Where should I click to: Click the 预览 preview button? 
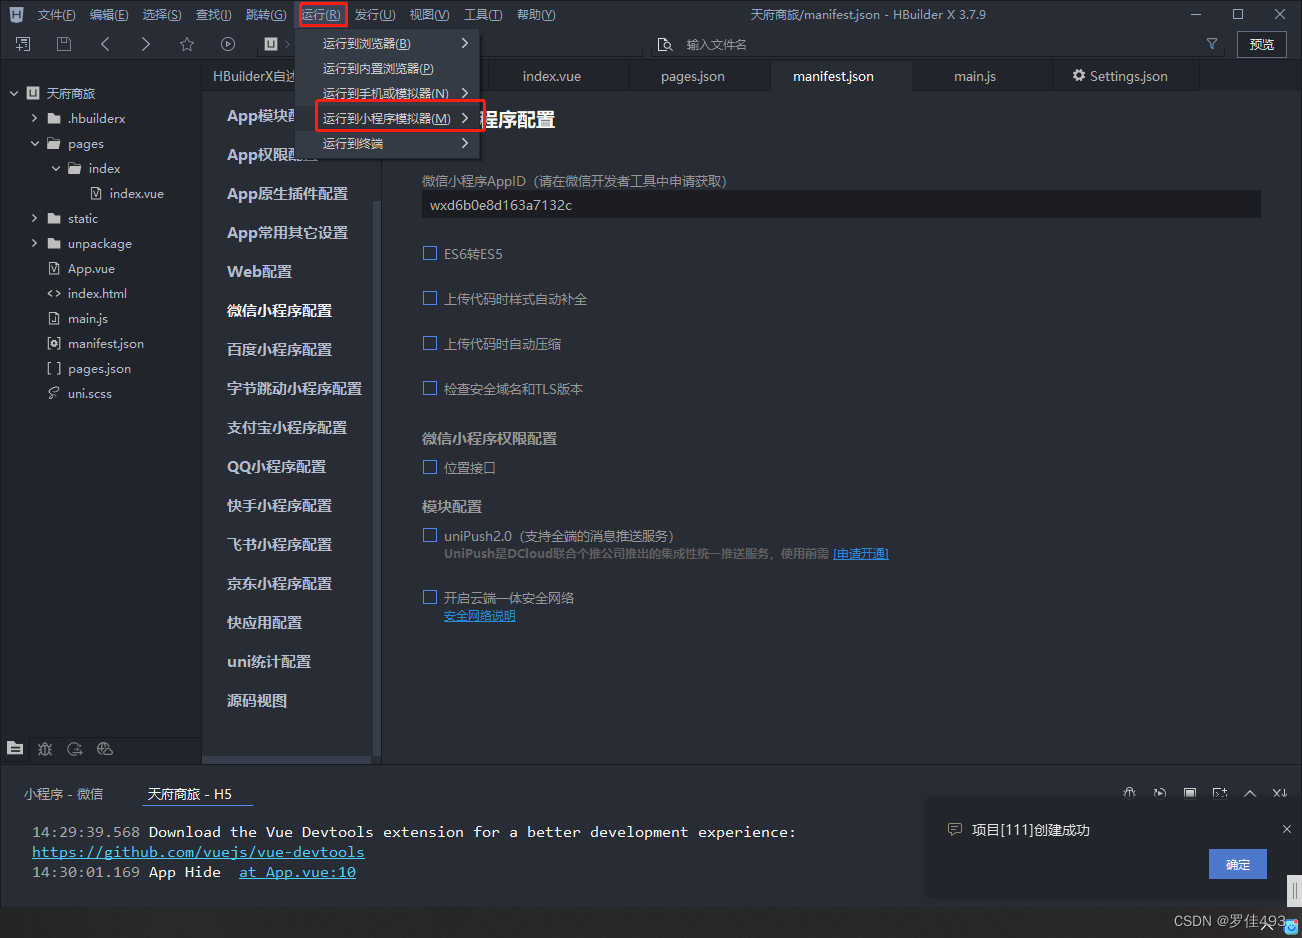tap(1262, 44)
